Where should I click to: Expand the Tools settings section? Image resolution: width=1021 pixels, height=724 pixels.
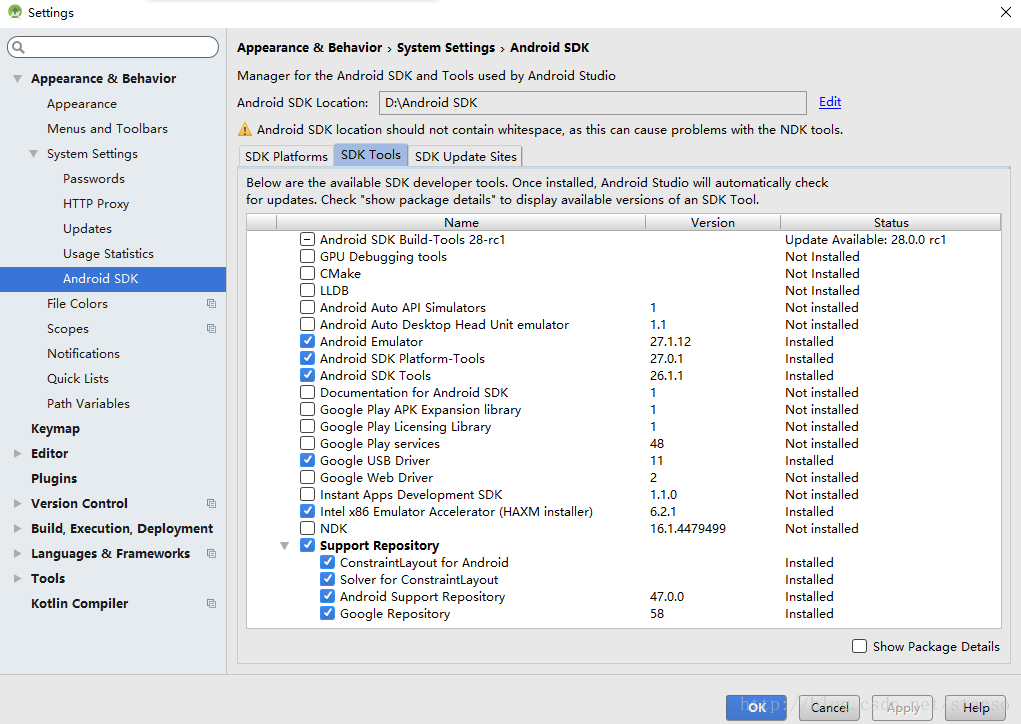coord(18,578)
